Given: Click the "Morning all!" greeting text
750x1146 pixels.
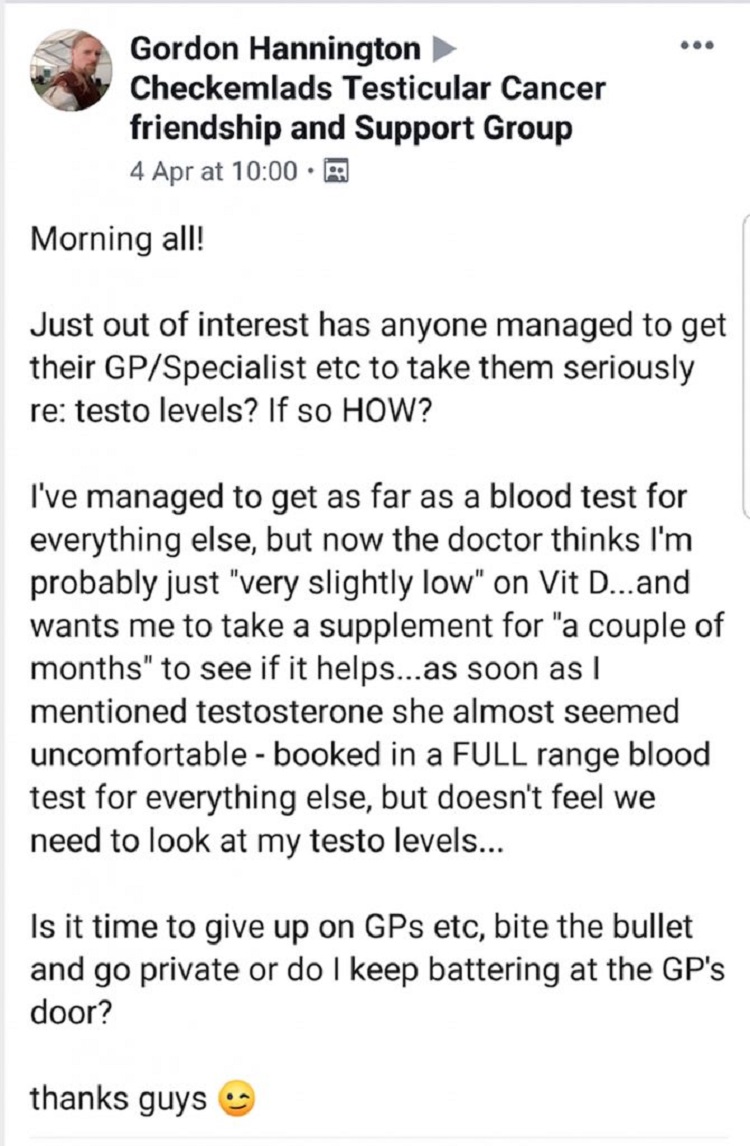Looking at the screenshot, I should pyautogui.click(x=117, y=241).
